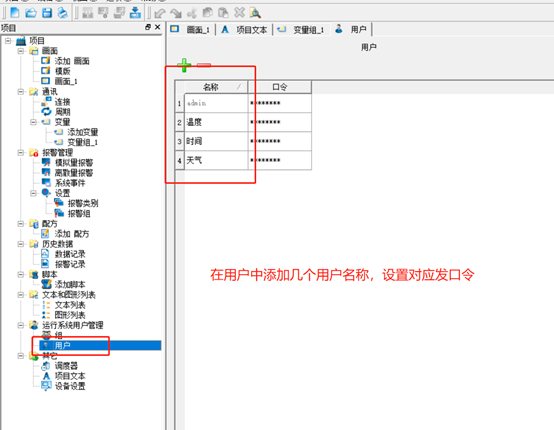The width and height of the screenshot is (554, 430).
Task: Open 图形列表 tree item
Action: pos(70,315)
